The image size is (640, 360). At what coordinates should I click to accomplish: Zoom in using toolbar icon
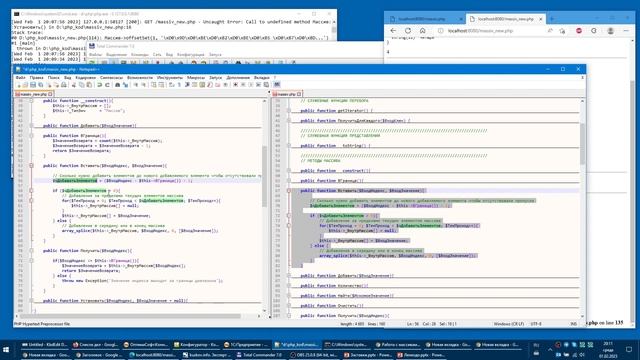pos(136,85)
